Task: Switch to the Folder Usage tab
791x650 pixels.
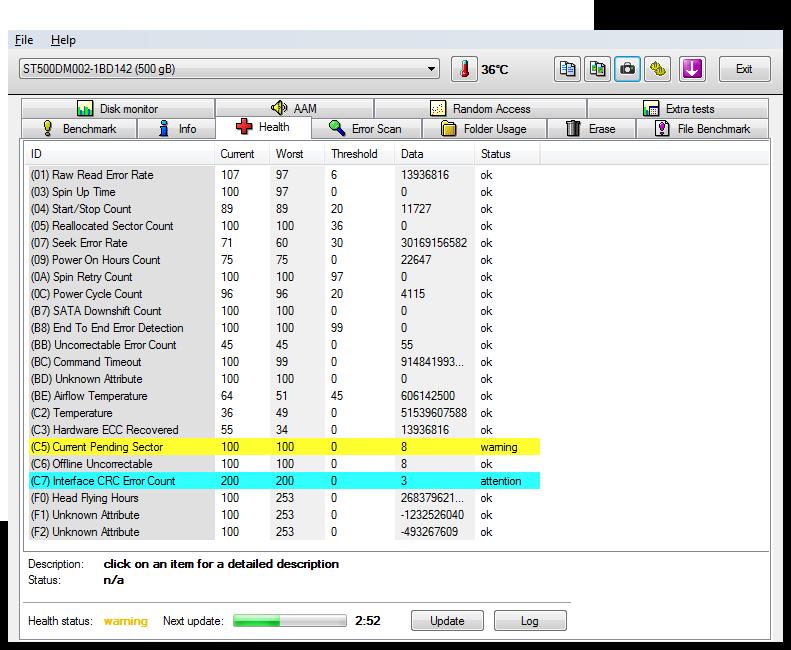Action: point(484,129)
